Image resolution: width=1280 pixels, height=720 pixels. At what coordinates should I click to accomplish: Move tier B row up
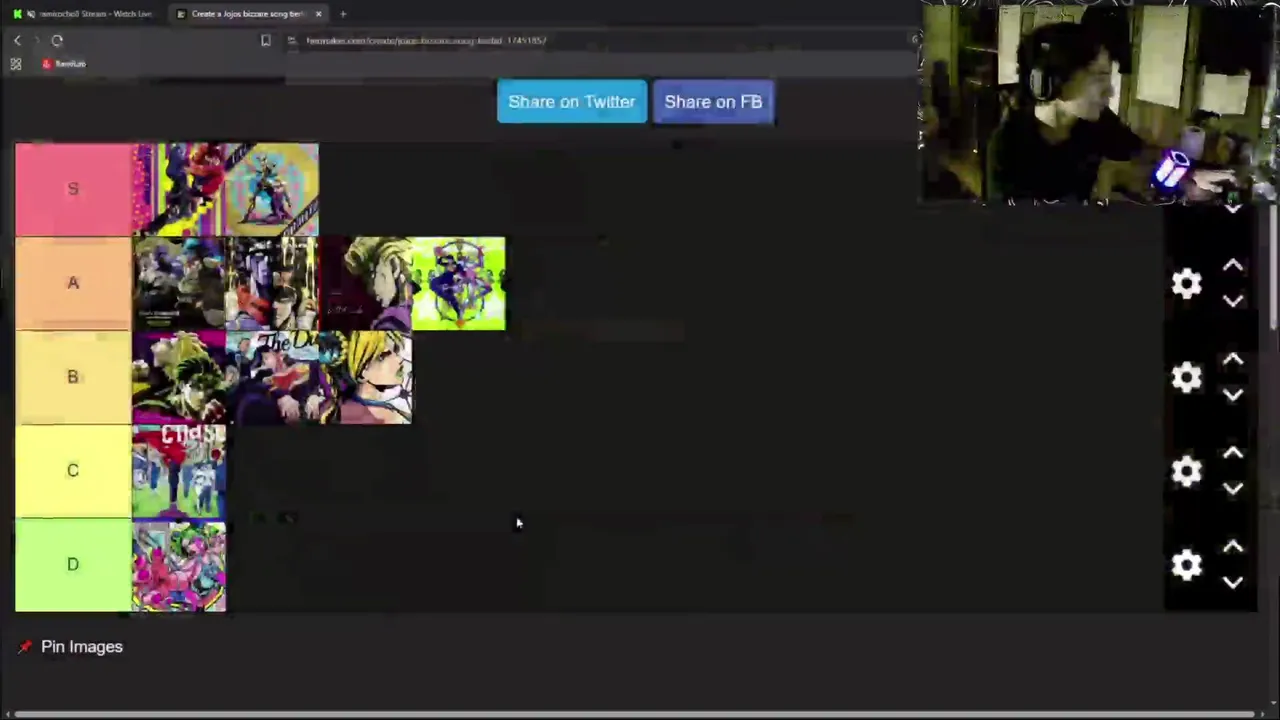(x=1232, y=360)
